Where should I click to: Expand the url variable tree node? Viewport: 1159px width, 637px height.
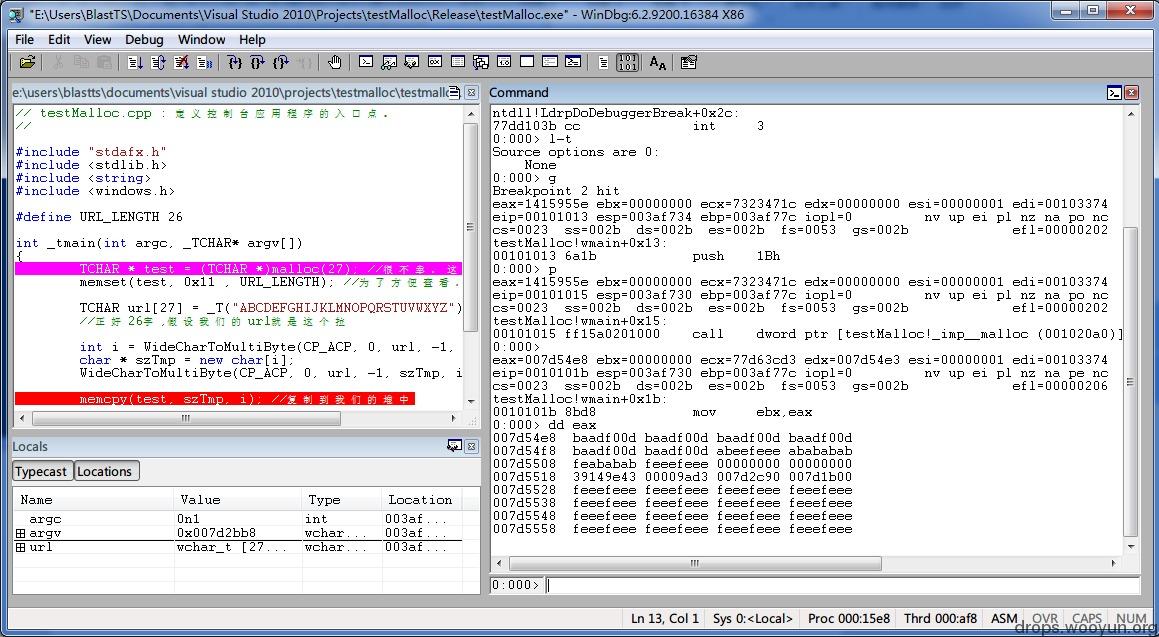[x=20, y=548]
